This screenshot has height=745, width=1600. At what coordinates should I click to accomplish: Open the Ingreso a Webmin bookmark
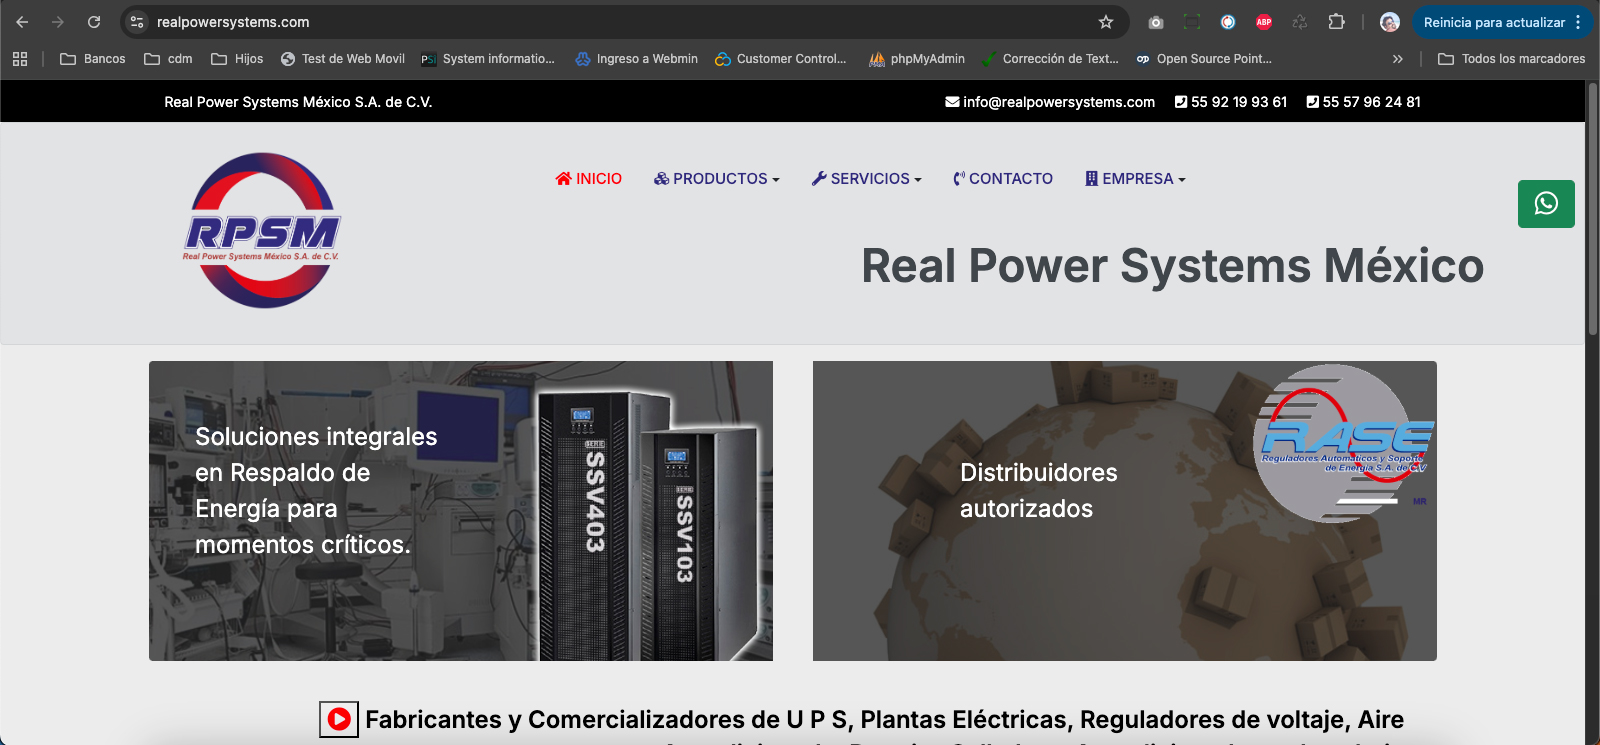tap(637, 59)
